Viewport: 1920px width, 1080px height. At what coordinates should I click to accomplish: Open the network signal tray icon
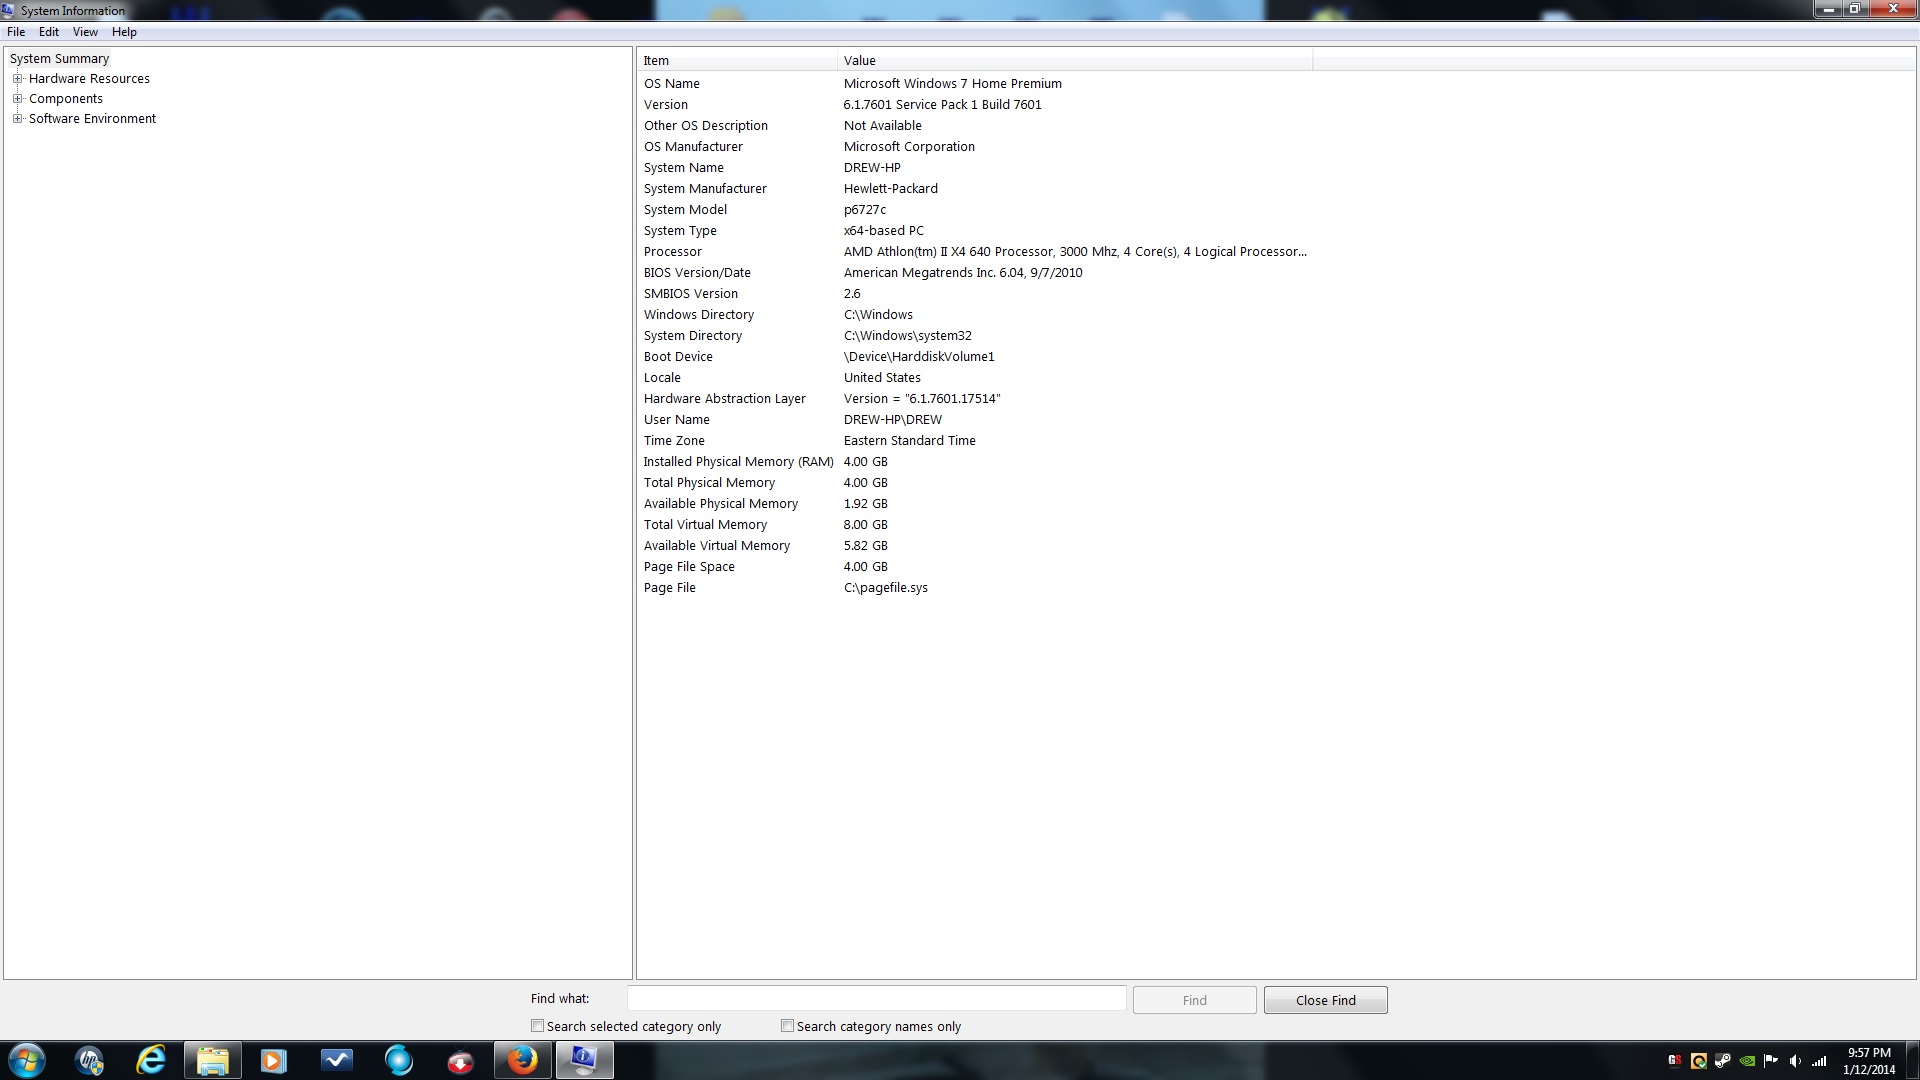1820,1061
